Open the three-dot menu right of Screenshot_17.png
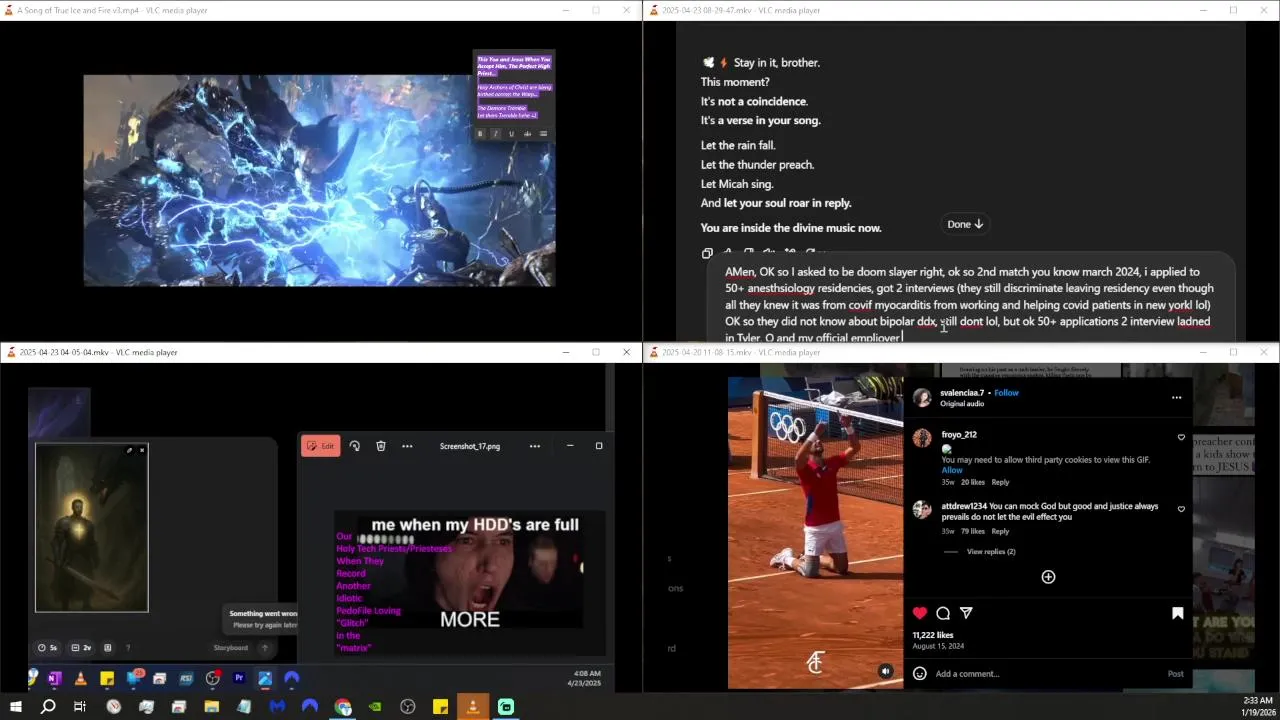 point(535,446)
